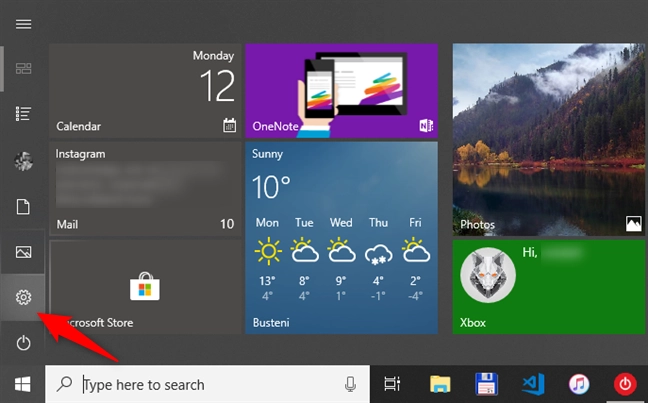This screenshot has height=403, width=648.
Task: Focus the Type here to search box
Action: tap(207, 384)
